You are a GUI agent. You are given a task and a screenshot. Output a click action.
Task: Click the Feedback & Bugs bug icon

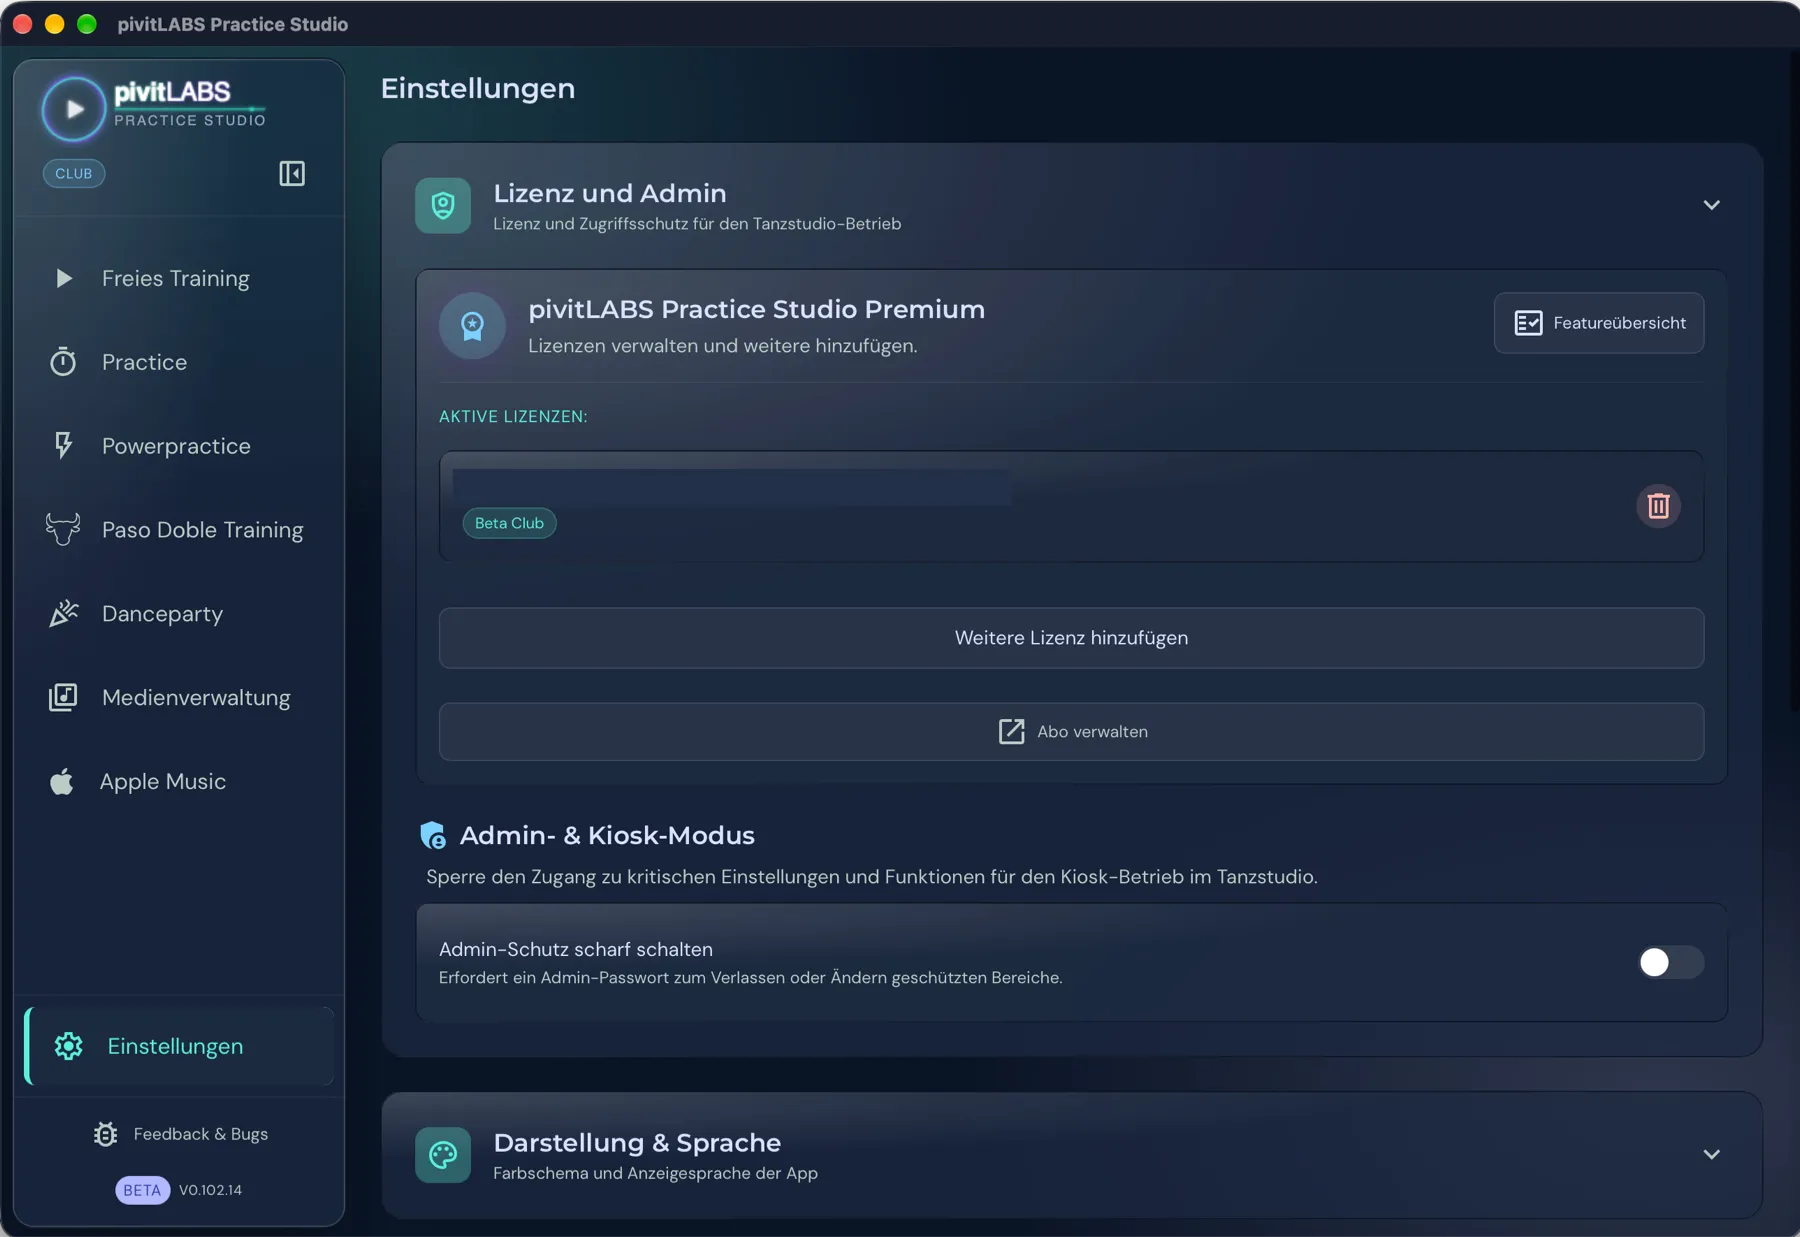coord(106,1134)
